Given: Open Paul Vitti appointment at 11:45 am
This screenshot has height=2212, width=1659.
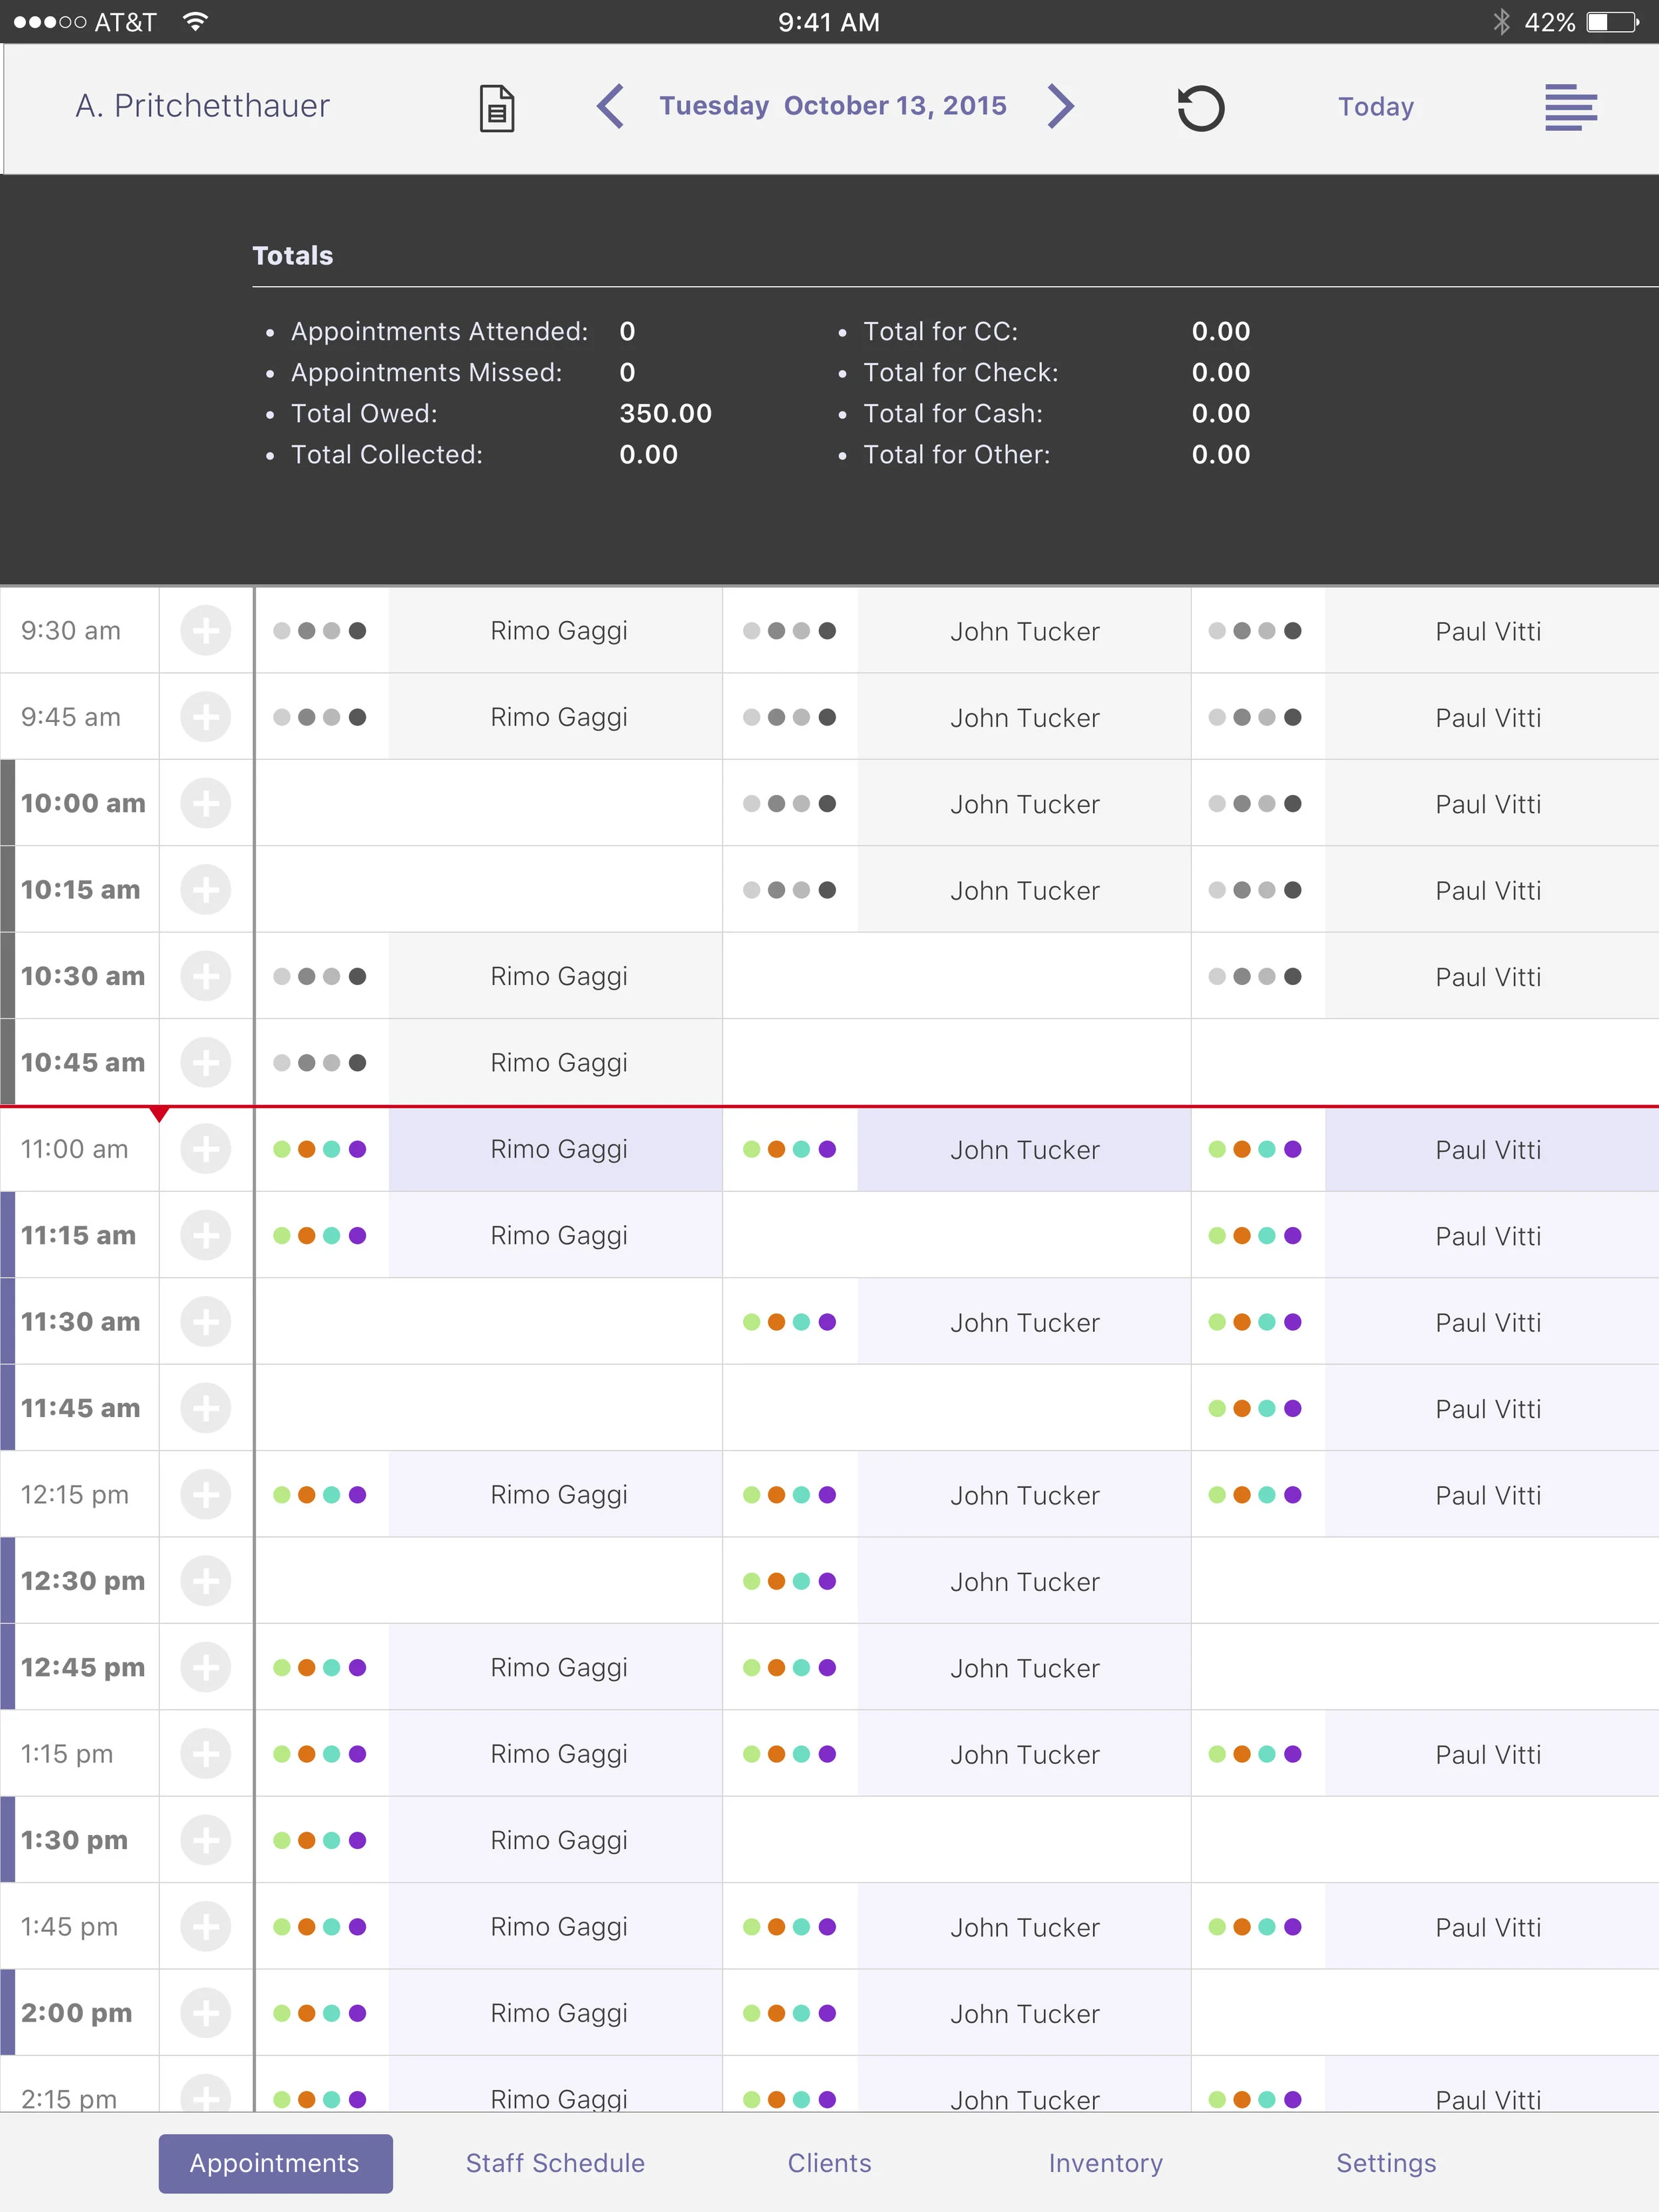Looking at the screenshot, I should point(1487,1408).
